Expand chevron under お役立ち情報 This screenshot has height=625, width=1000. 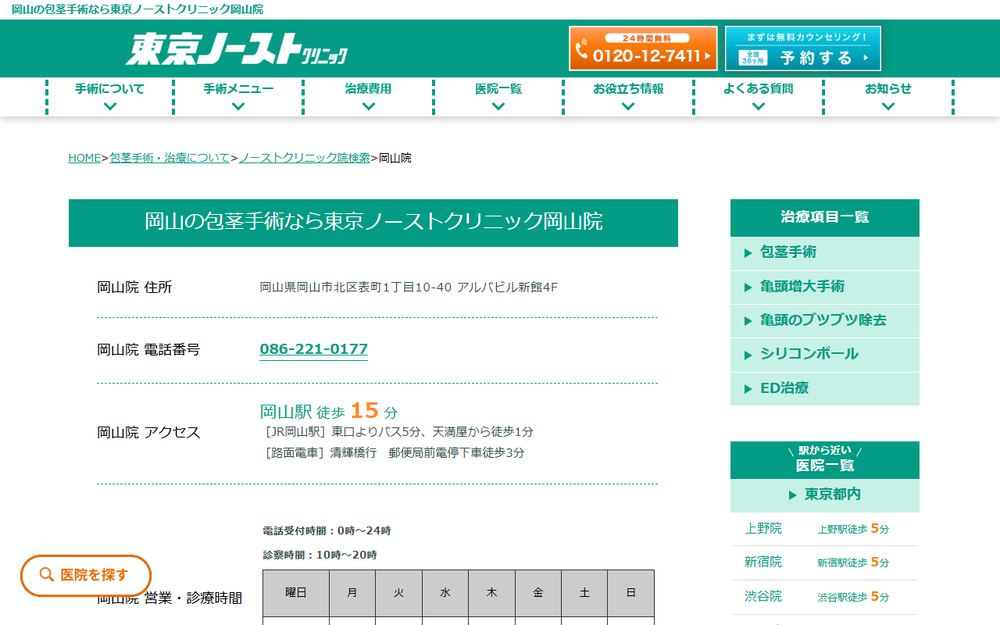(x=628, y=107)
